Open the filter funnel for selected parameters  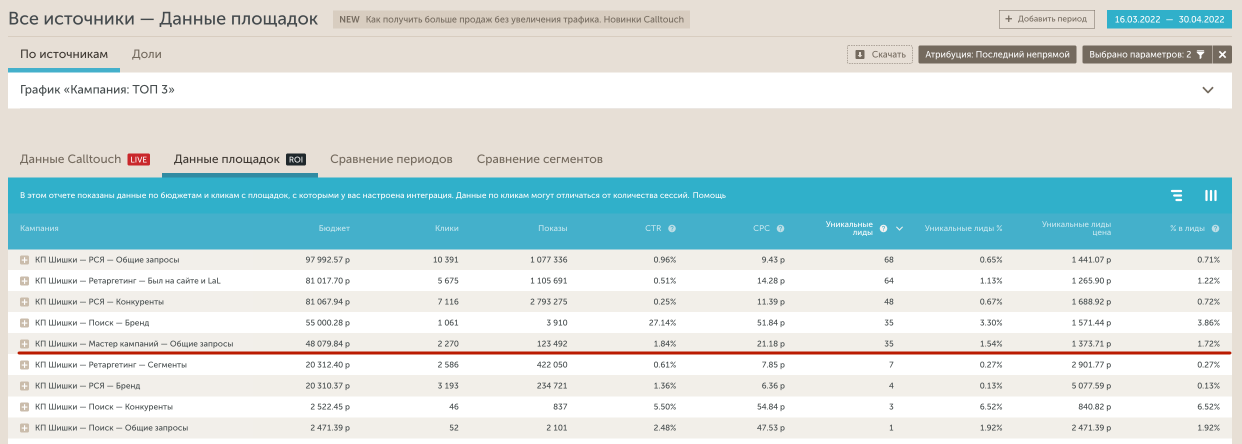click(1201, 55)
